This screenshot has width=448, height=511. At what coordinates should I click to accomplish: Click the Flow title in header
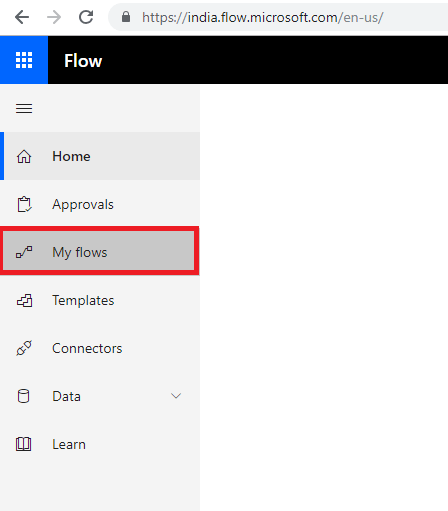pyautogui.click(x=83, y=61)
